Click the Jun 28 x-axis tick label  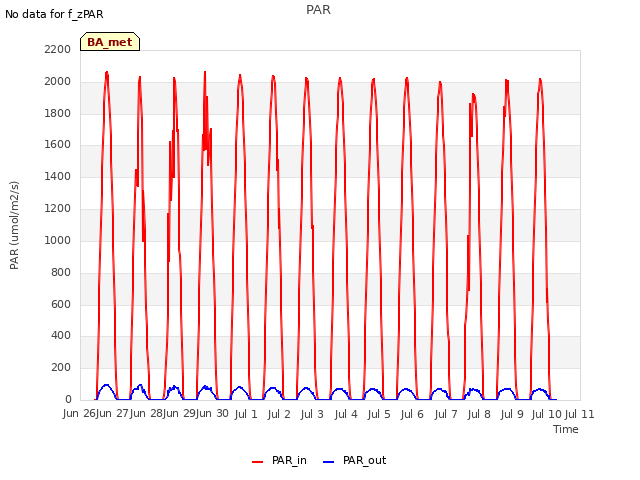146,414
